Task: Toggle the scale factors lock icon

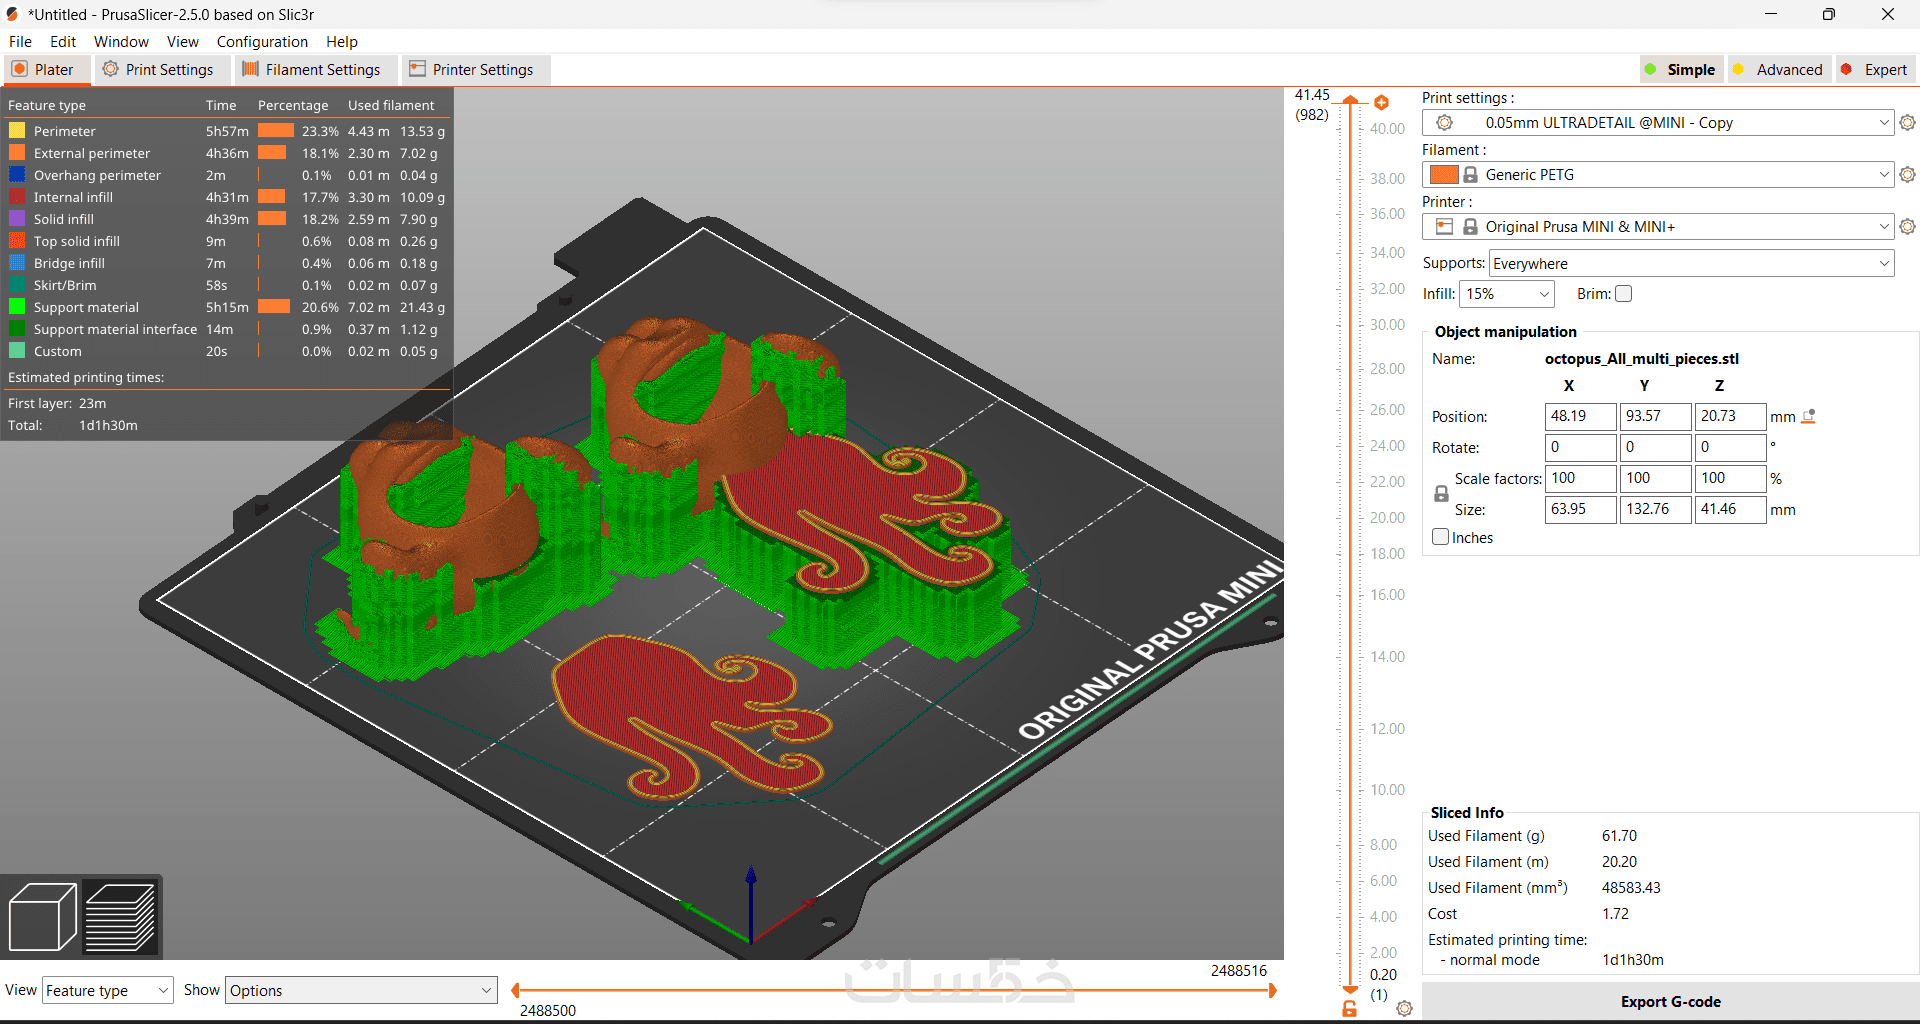Action: (1441, 494)
